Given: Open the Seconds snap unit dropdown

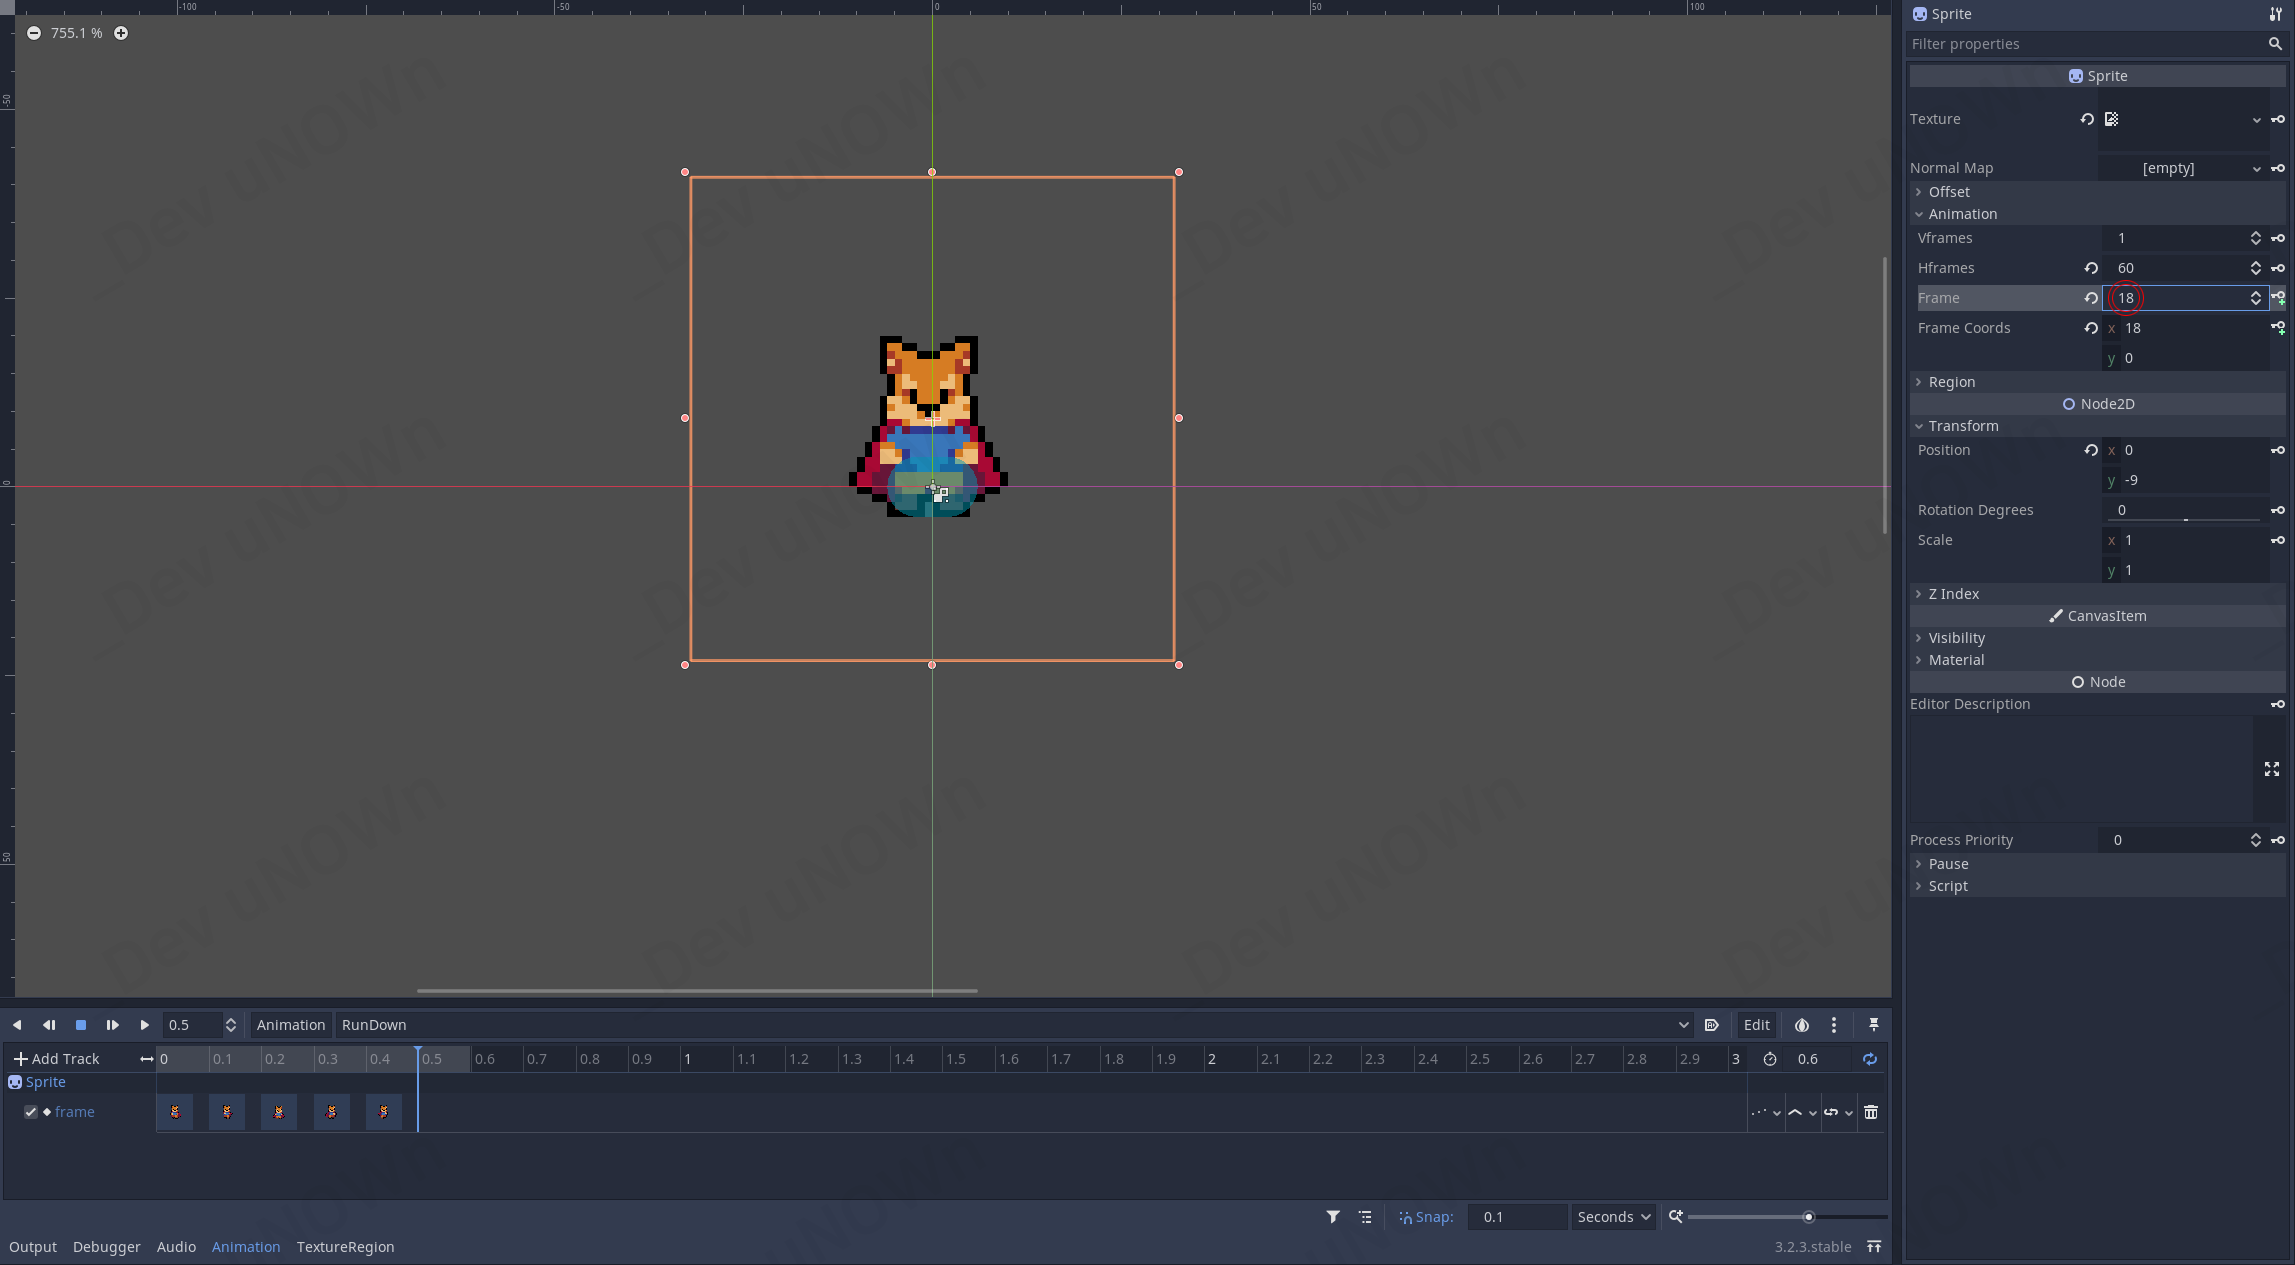Looking at the screenshot, I should click(1613, 1217).
